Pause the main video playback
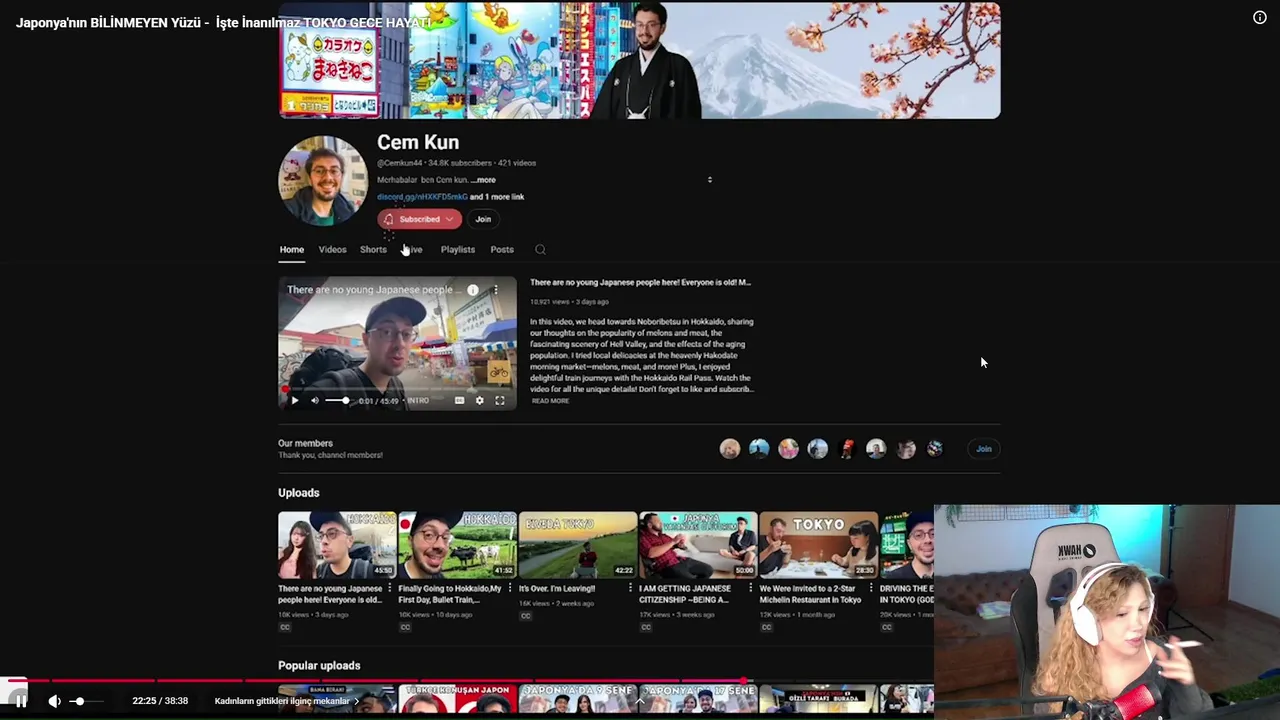Viewport: 1280px width, 720px height. (21, 701)
